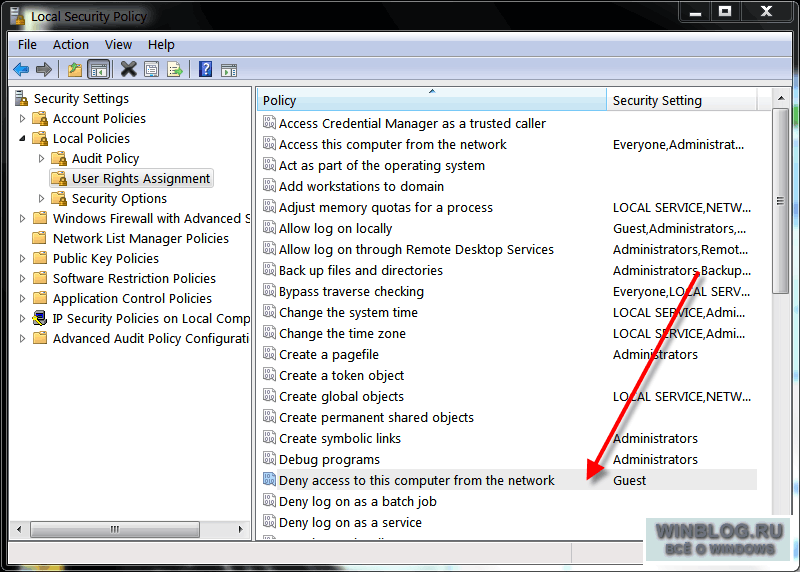
Task: Click the Up one level folder icon
Action: coord(74,69)
